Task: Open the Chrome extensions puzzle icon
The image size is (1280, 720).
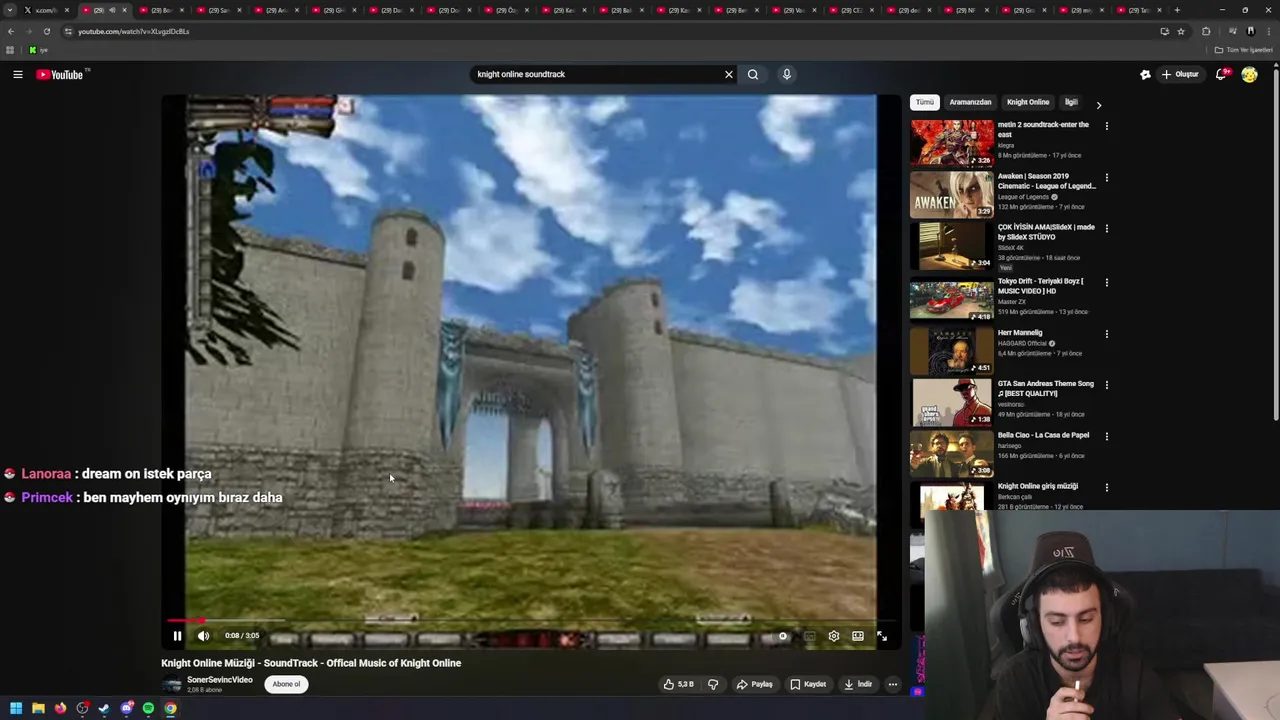Action: [x=1205, y=31]
